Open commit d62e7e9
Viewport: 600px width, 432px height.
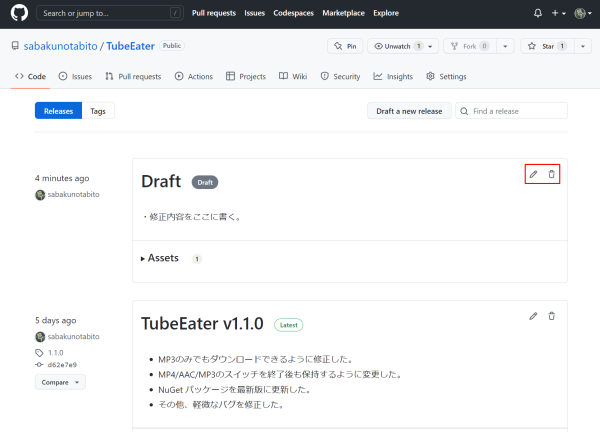(62, 365)
